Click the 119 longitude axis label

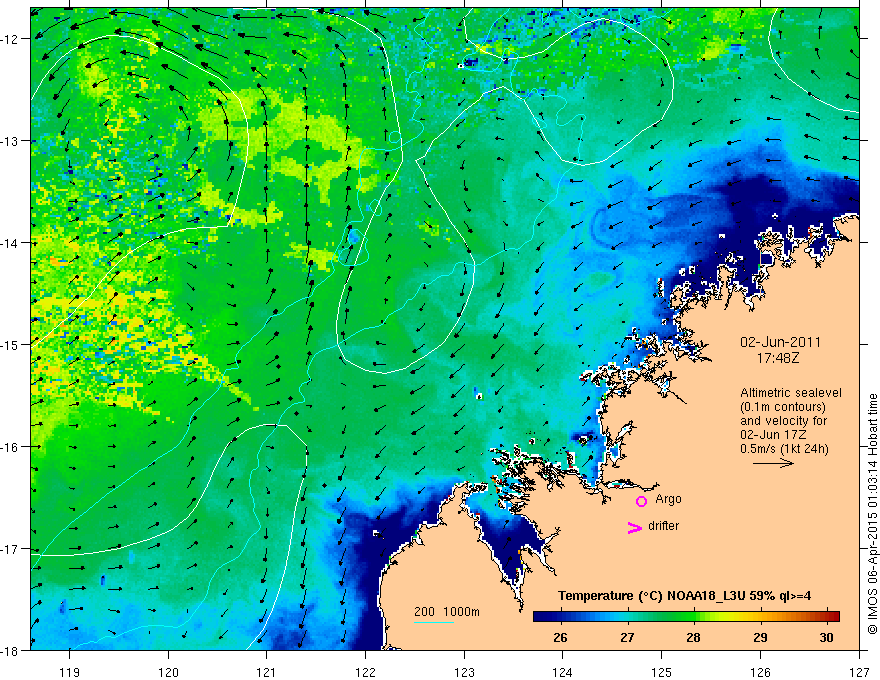click(x=70, y=672)
